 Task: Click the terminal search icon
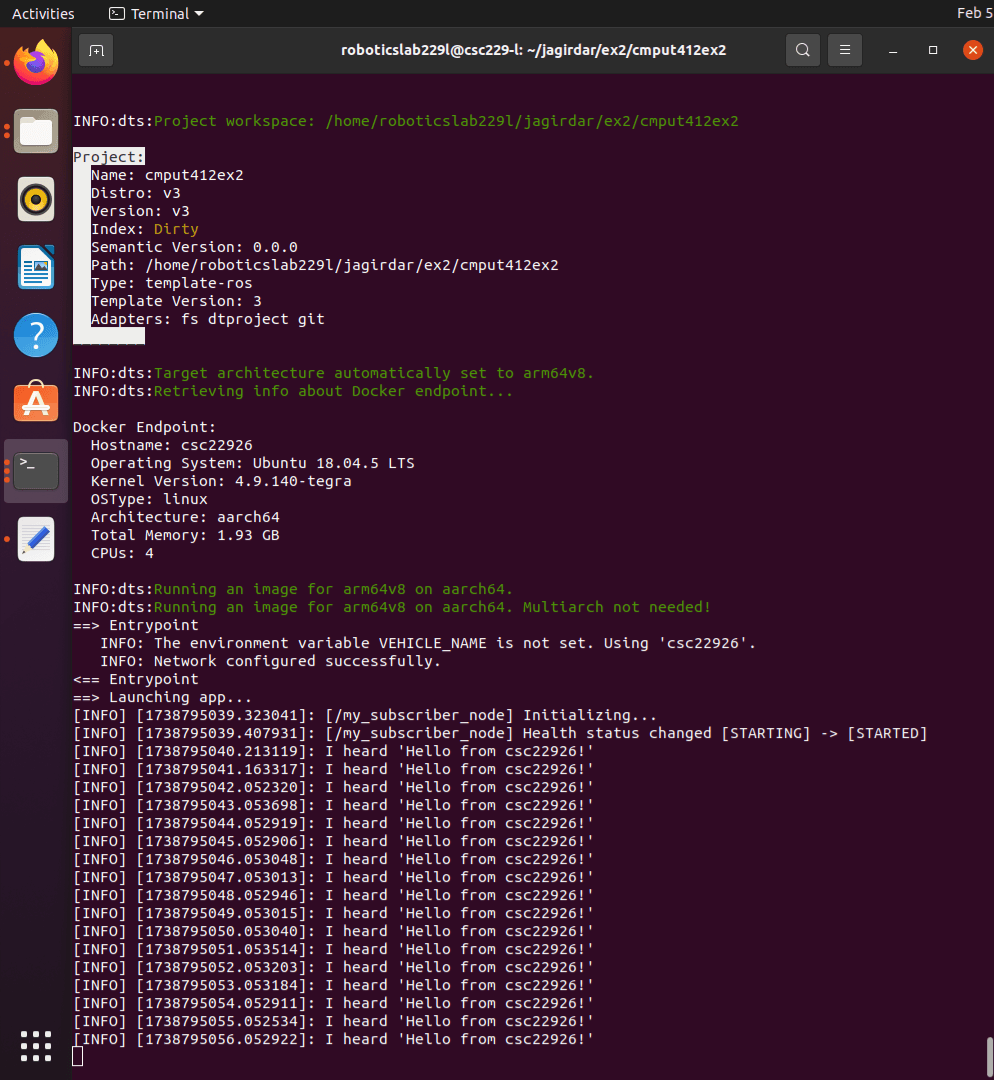(802, 49)
